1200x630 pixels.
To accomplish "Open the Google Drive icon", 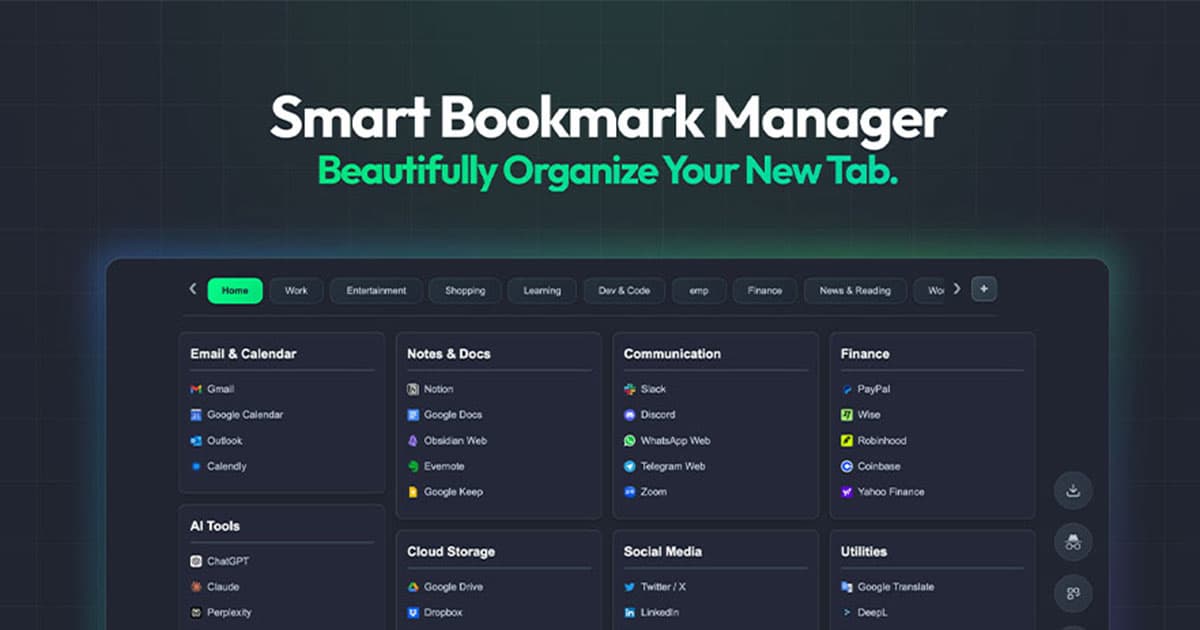I will (413, 587).
